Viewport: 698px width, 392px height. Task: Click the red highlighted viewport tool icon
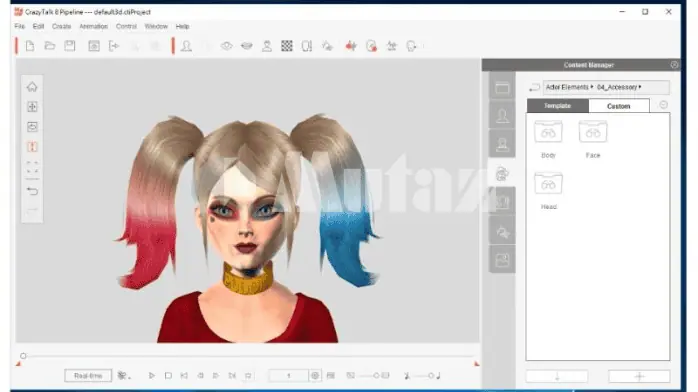pyautogui.click(x=32, y=147)
